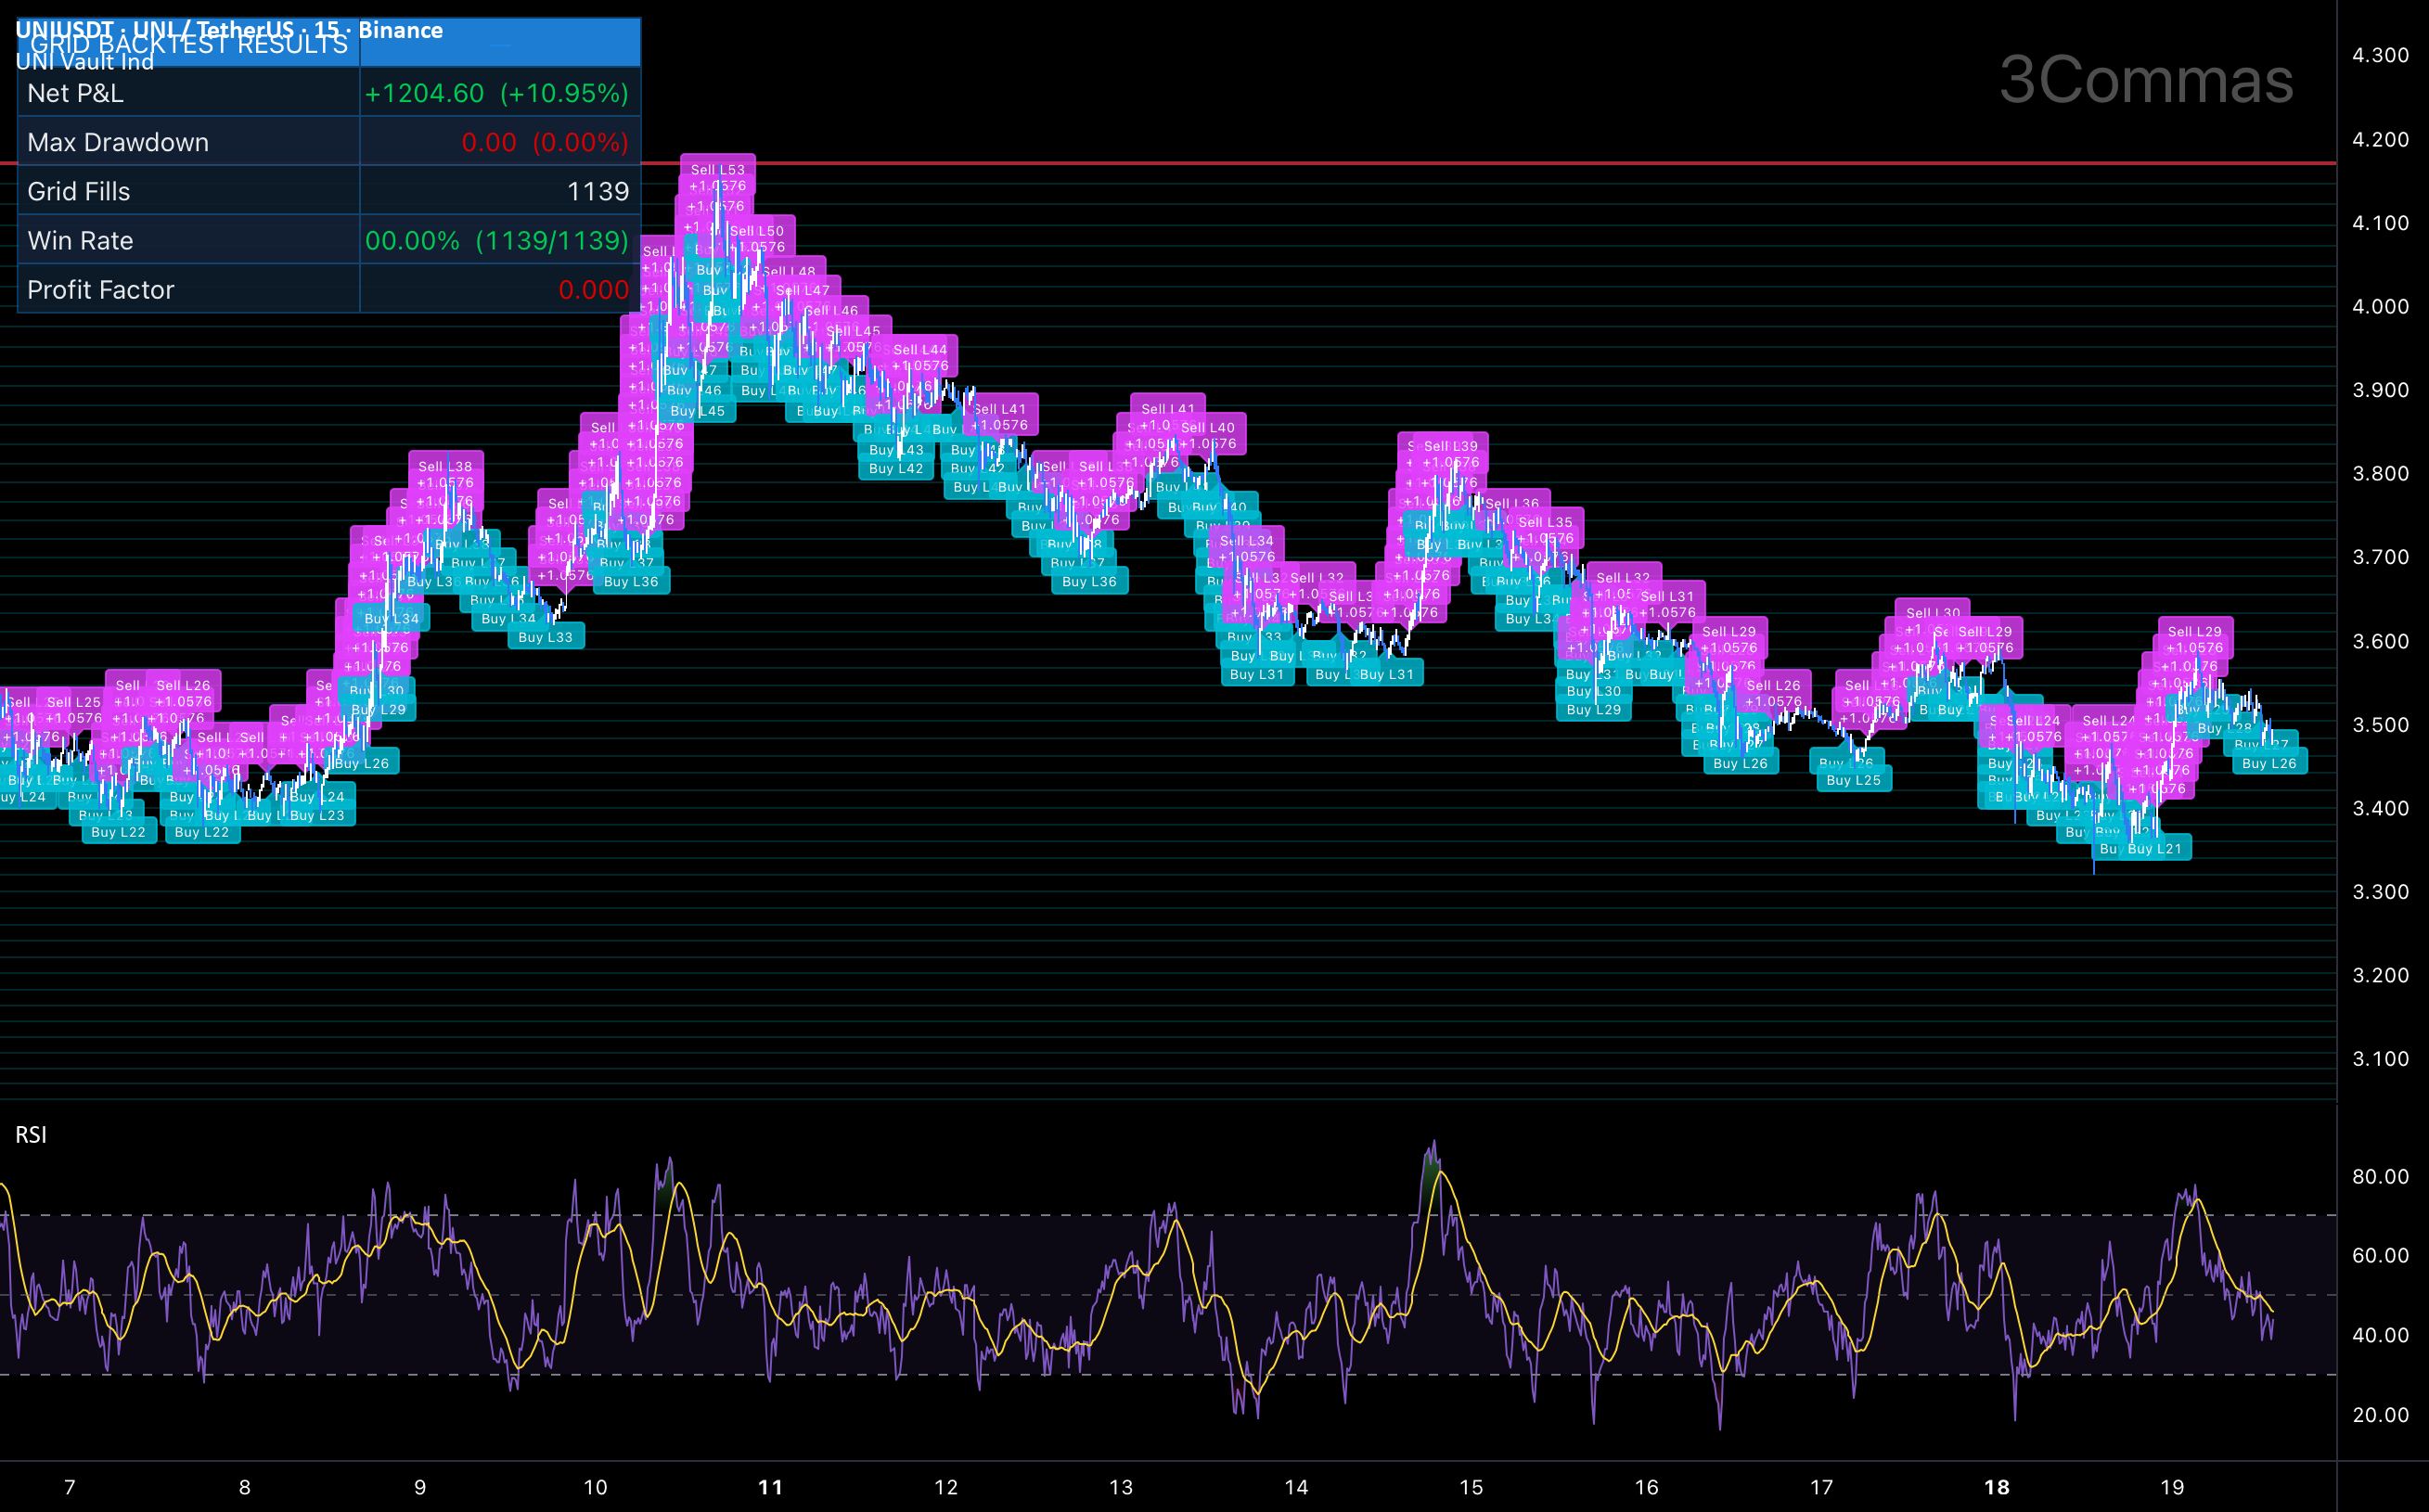The height and width of the screenshot is (1512, 2429).
Task: Click the Net P&L row label
Action: [75, 93]
